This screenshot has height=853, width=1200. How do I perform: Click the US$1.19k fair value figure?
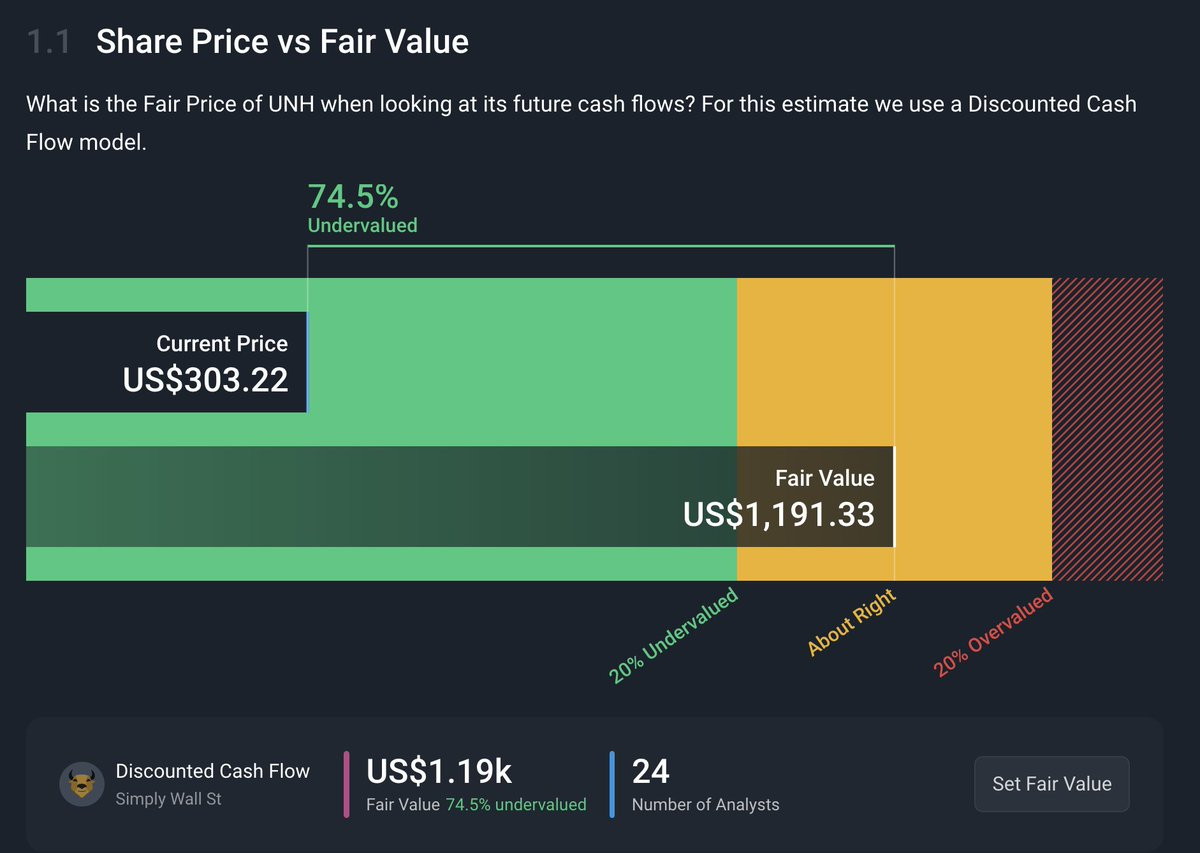point(439,771)
